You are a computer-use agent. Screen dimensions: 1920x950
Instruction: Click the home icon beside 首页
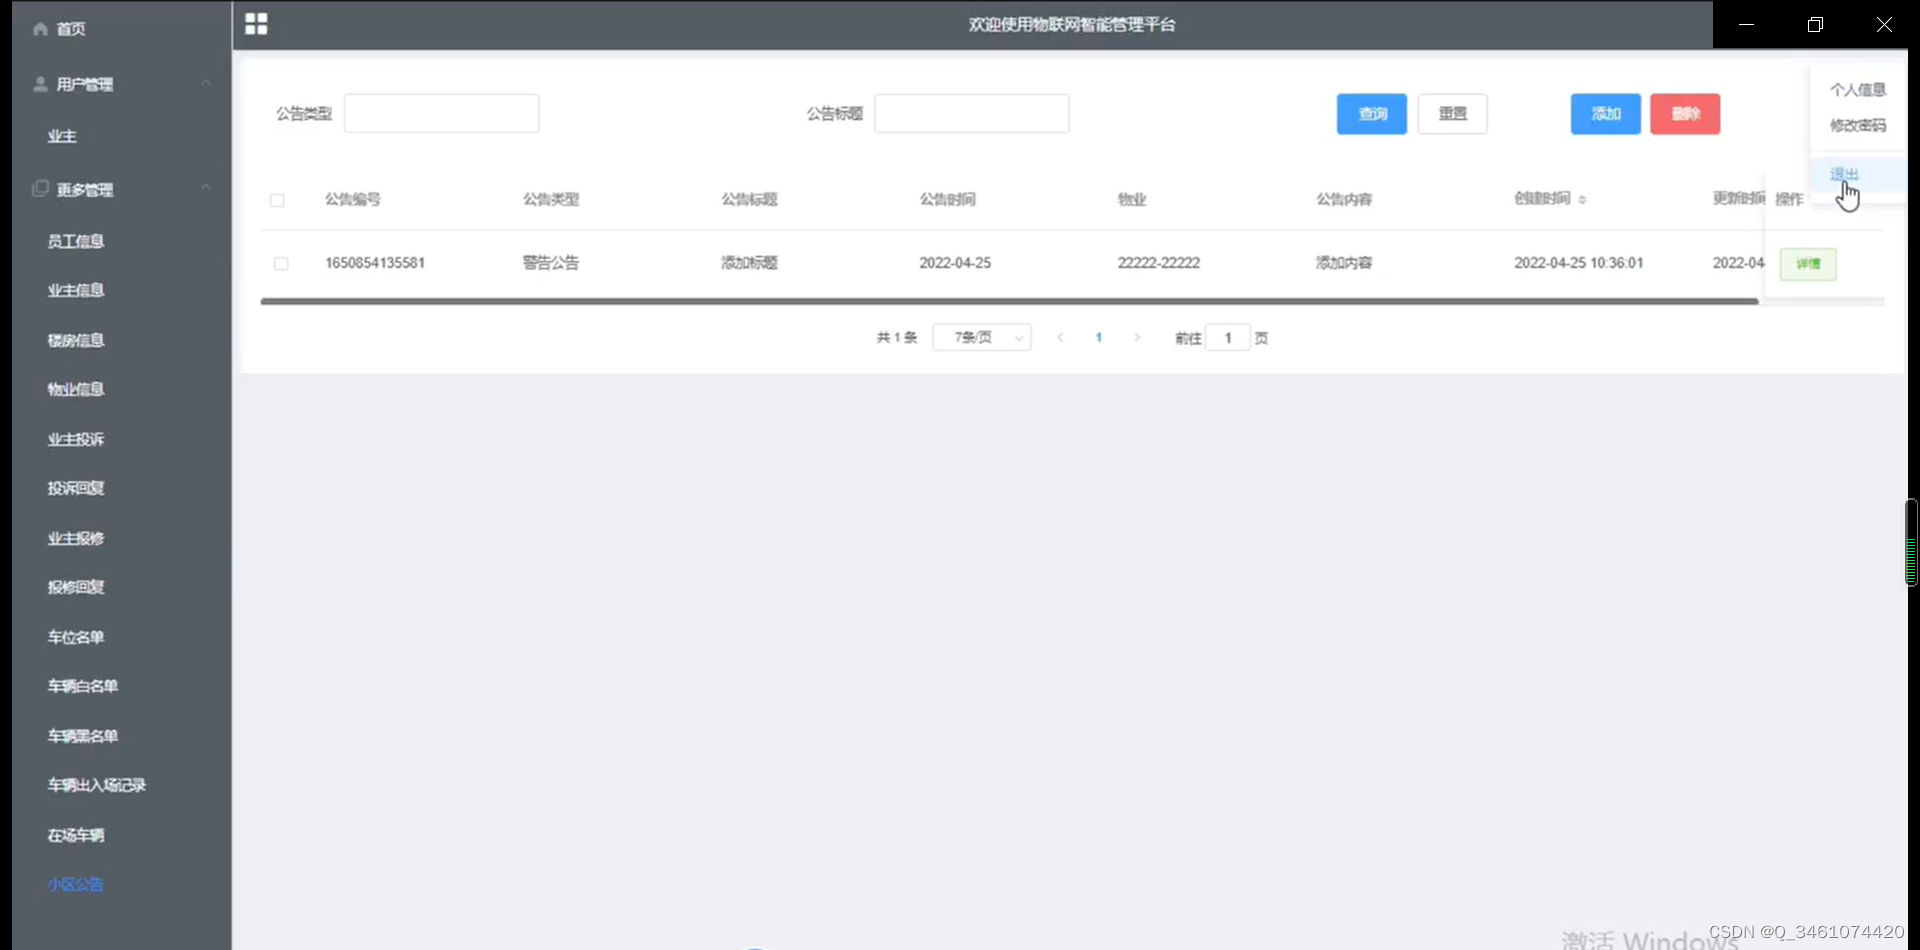click(x=40, y=29)
